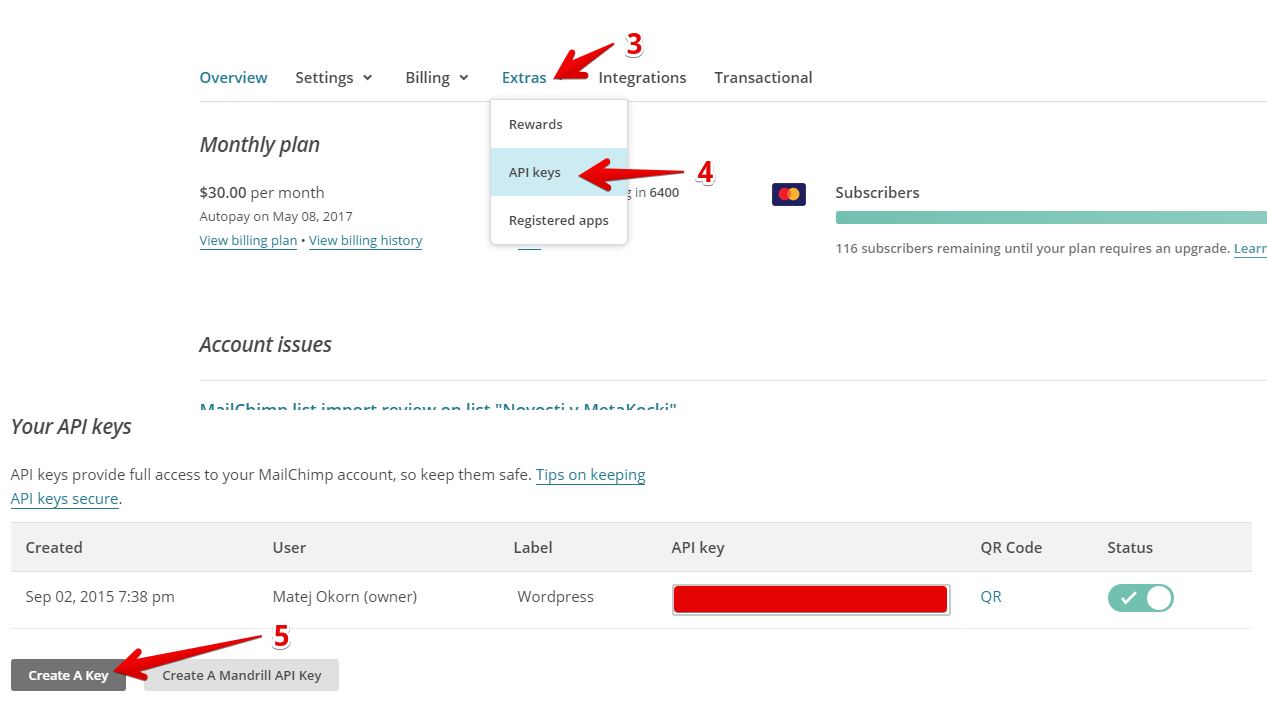
Task: Click the subscribers progress bar
Action: (x=1051, y=217)
